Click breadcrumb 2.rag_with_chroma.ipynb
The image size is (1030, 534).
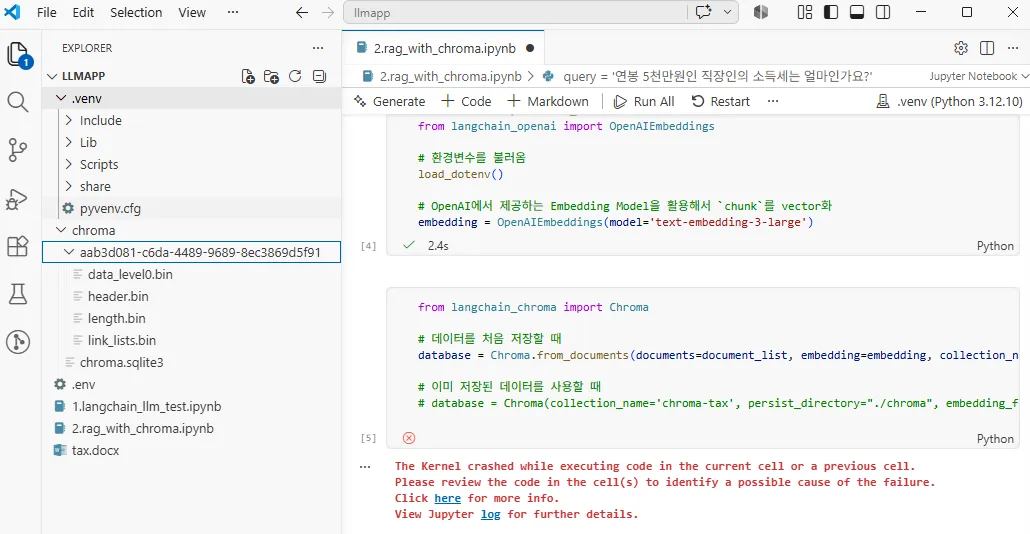point(450,76)
